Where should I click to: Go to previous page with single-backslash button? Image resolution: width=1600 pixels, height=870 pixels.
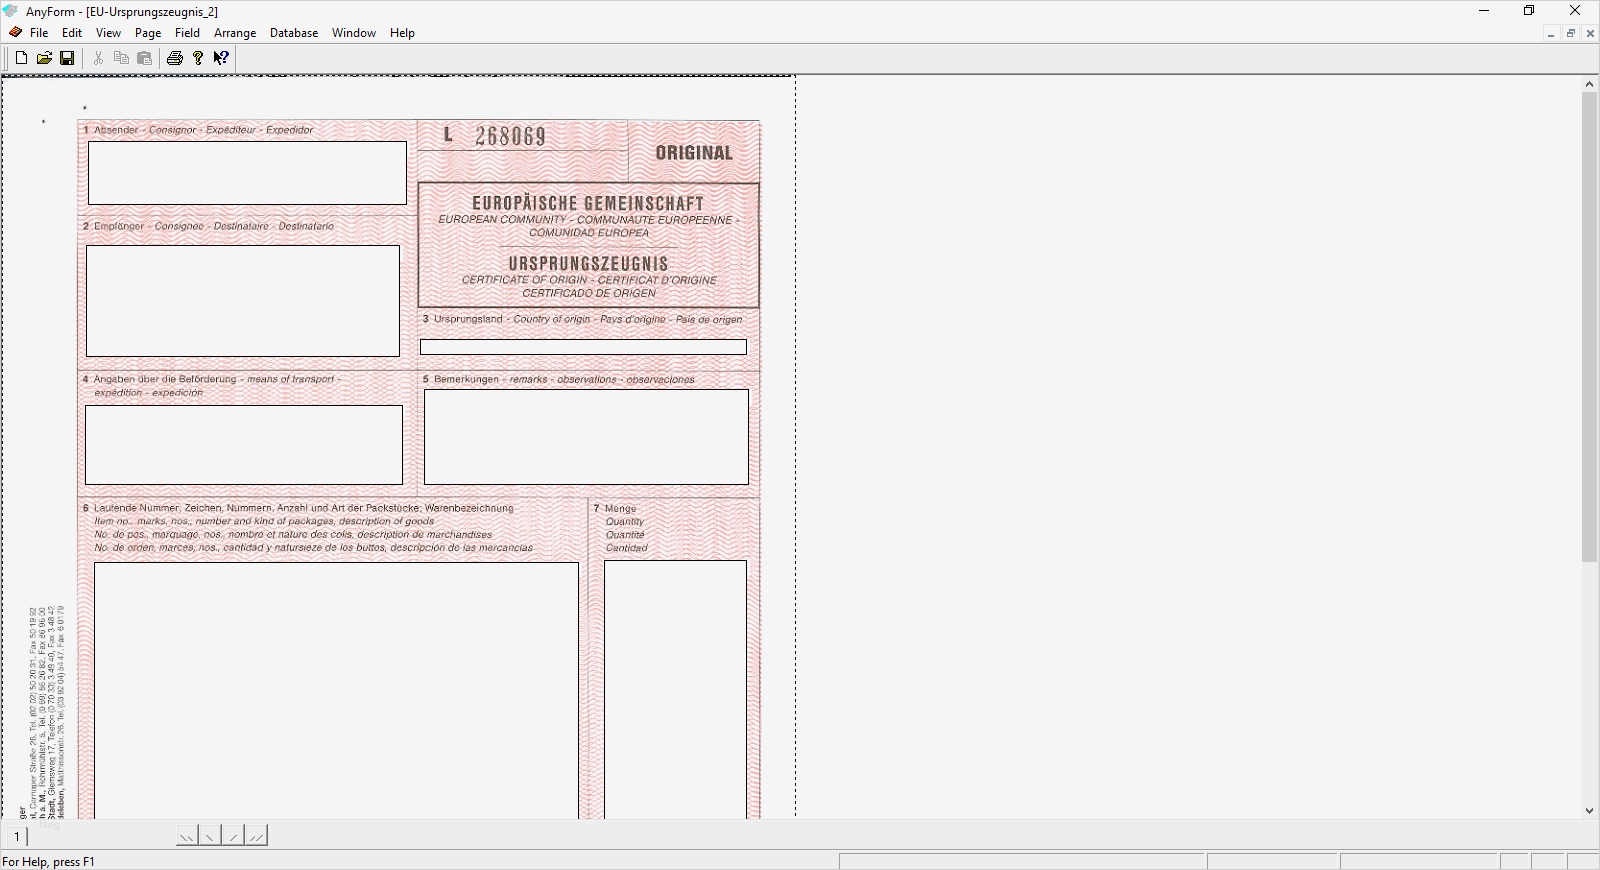pos(210,836)
